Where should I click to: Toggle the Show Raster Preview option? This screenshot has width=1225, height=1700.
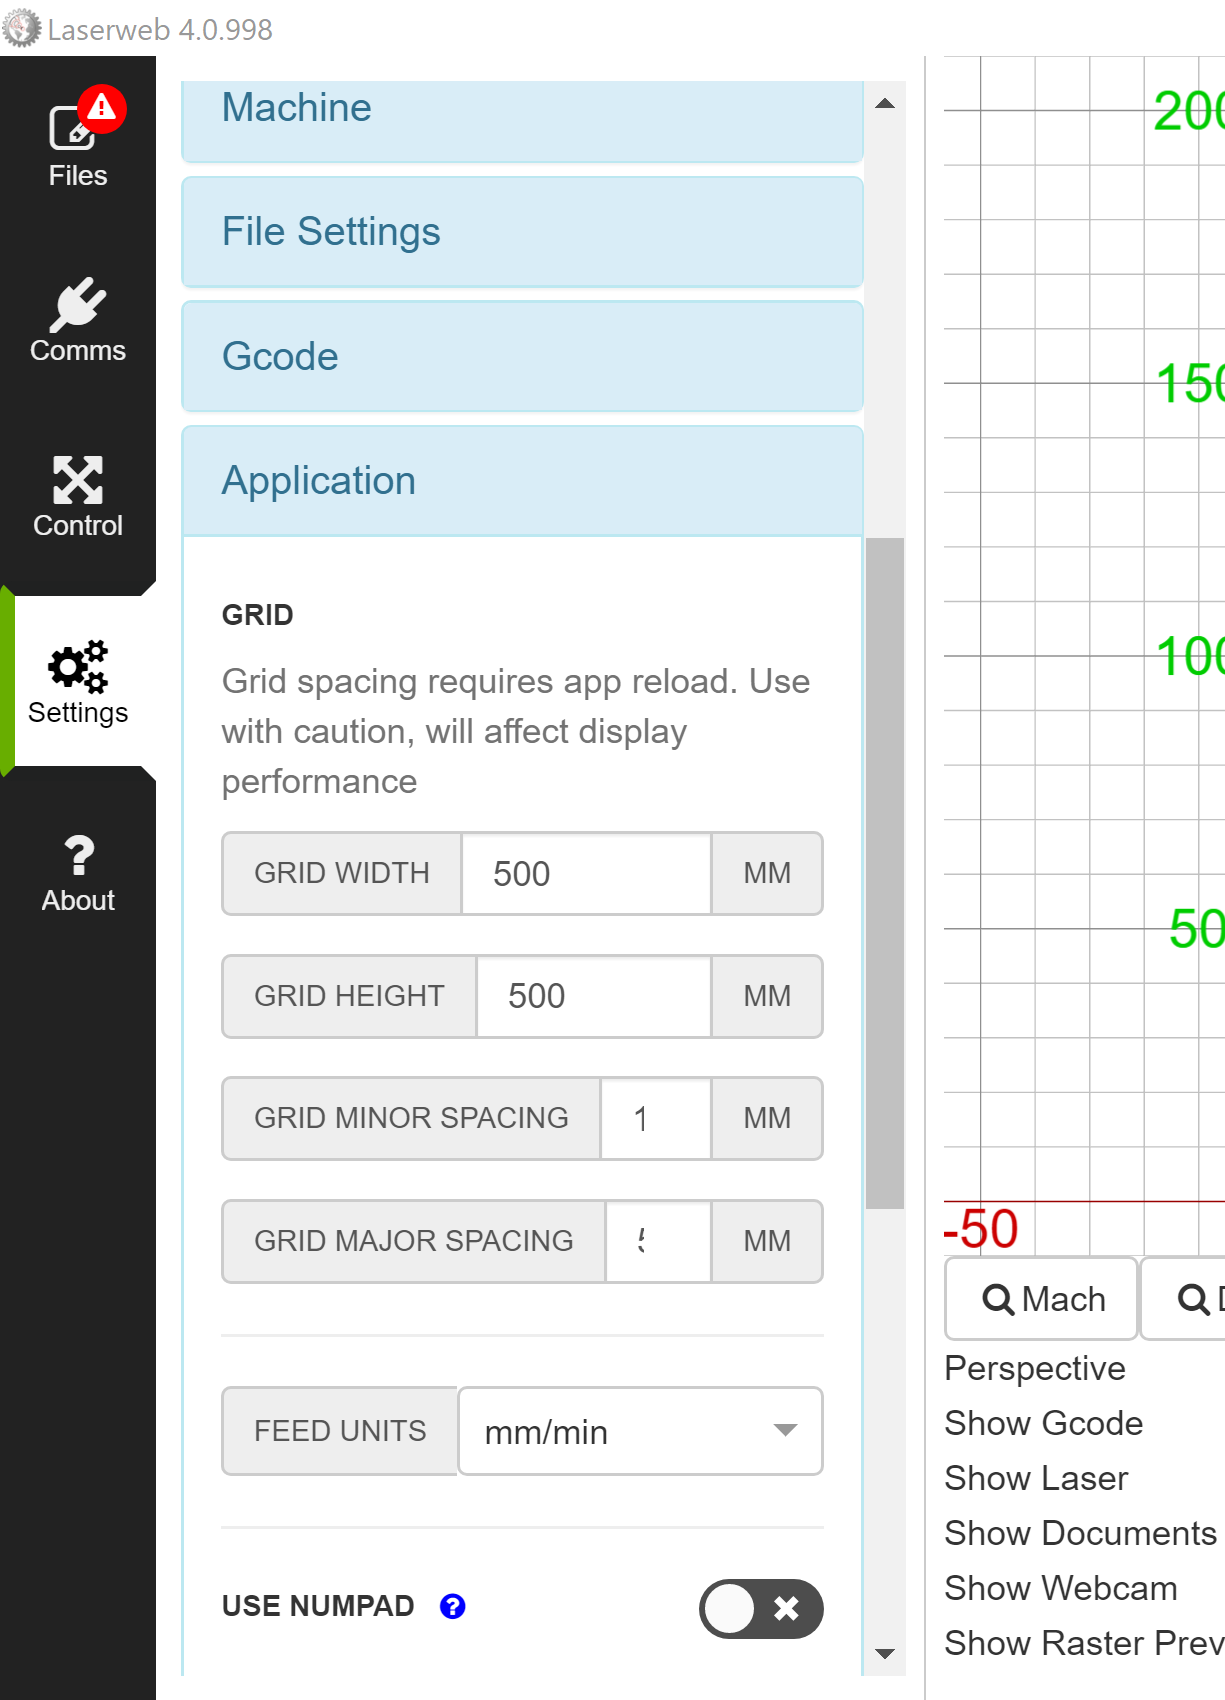[1085, 1643]
